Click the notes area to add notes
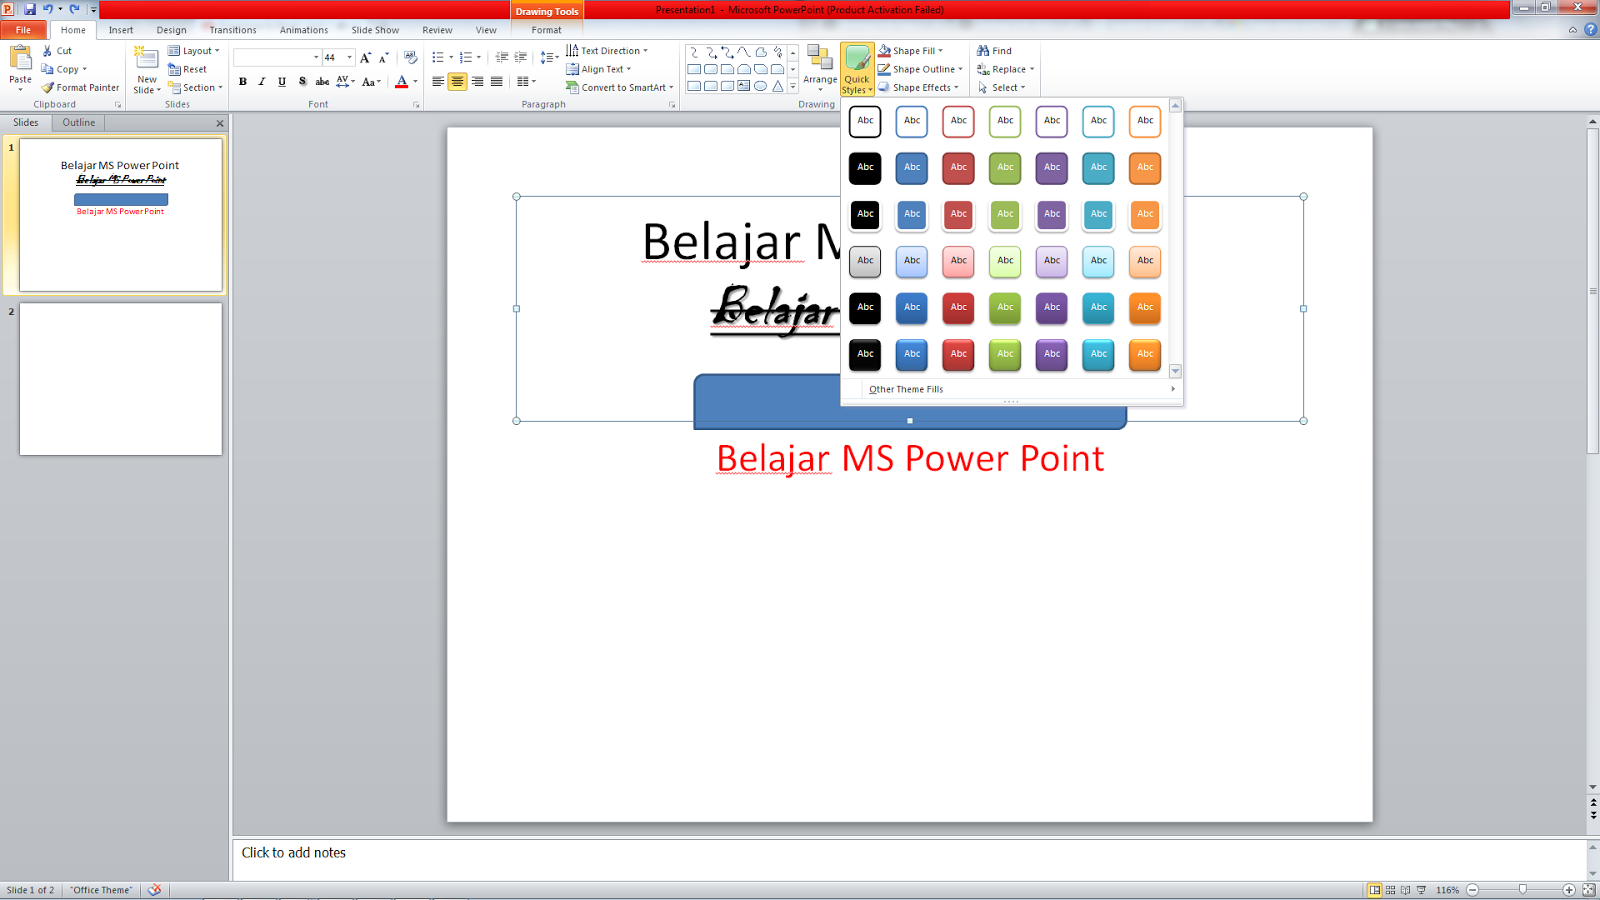The height and width of the screenshot is (900, 1600). tap(910, 858)
